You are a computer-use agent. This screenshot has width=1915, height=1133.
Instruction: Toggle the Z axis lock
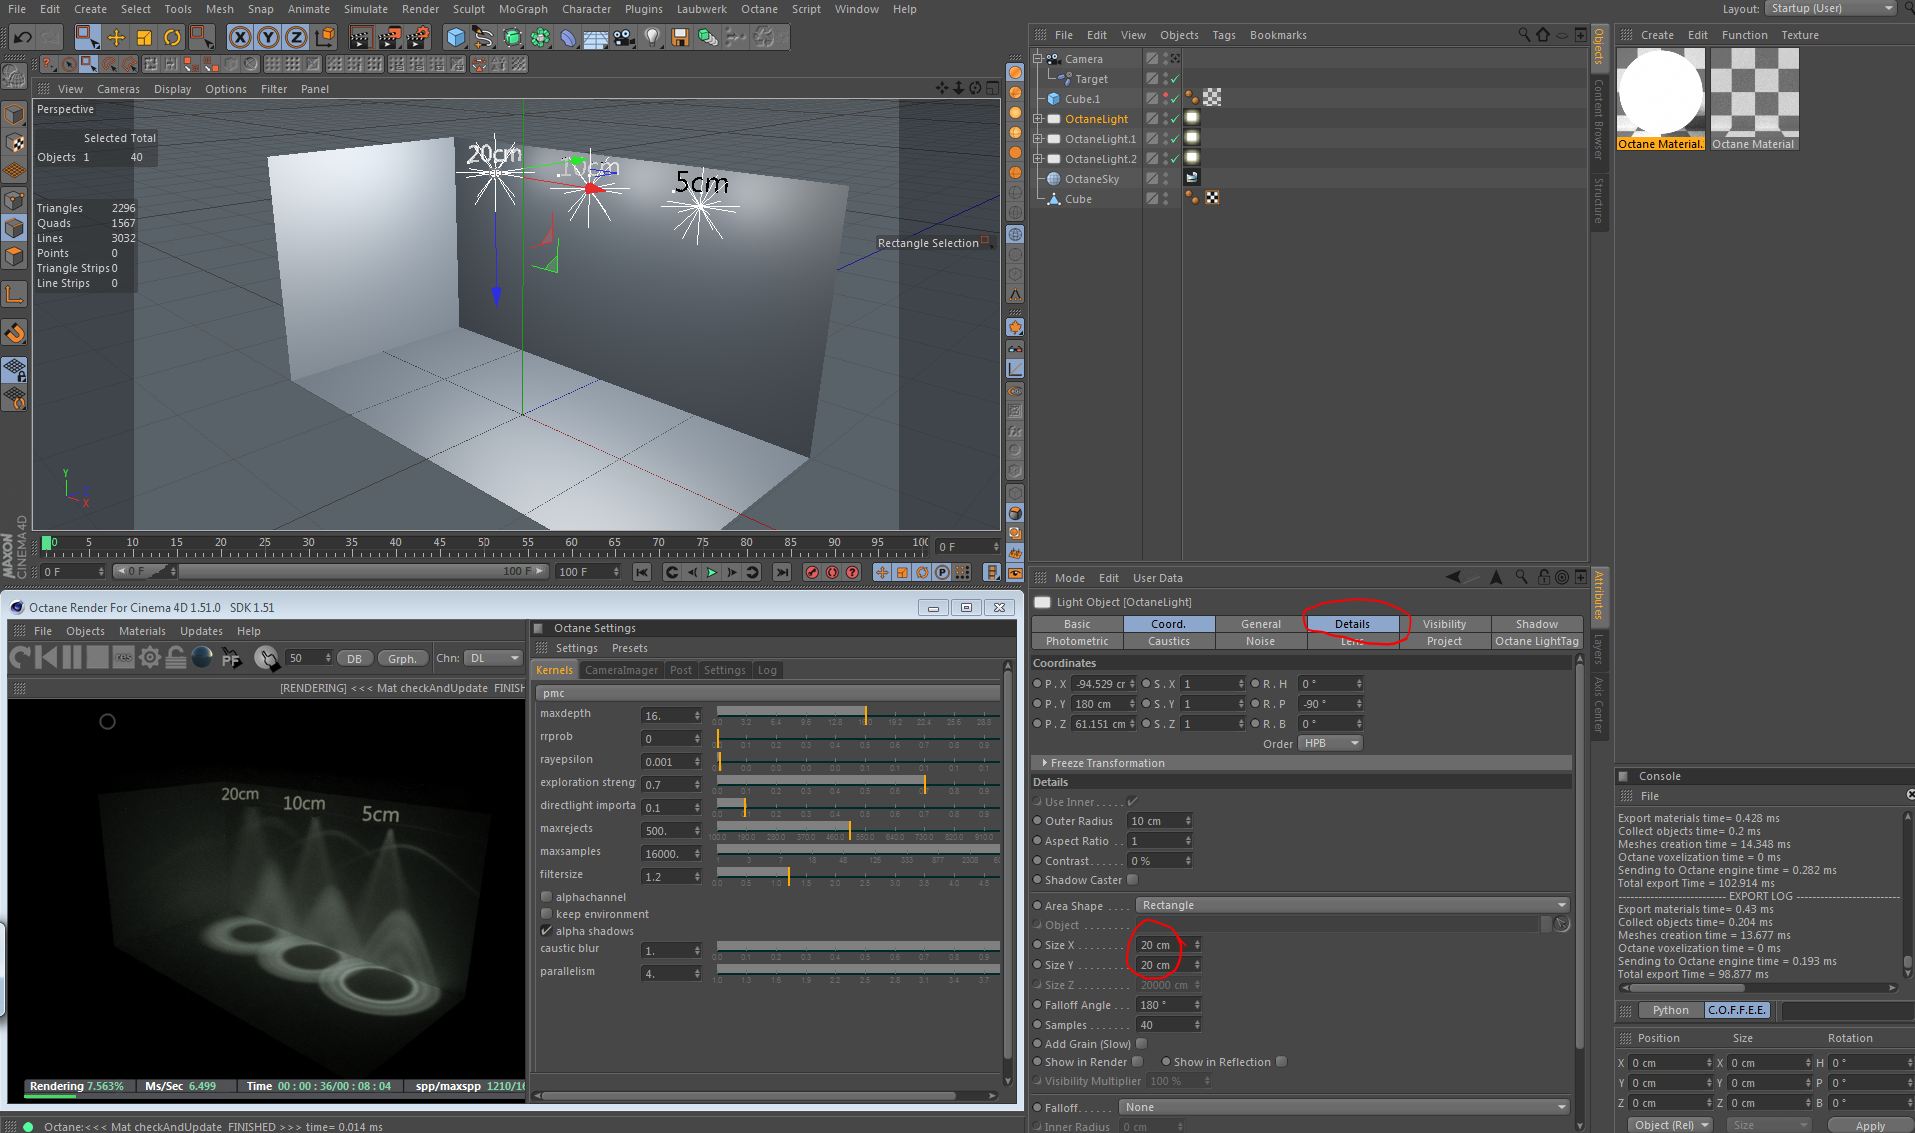tap(296, 38)
